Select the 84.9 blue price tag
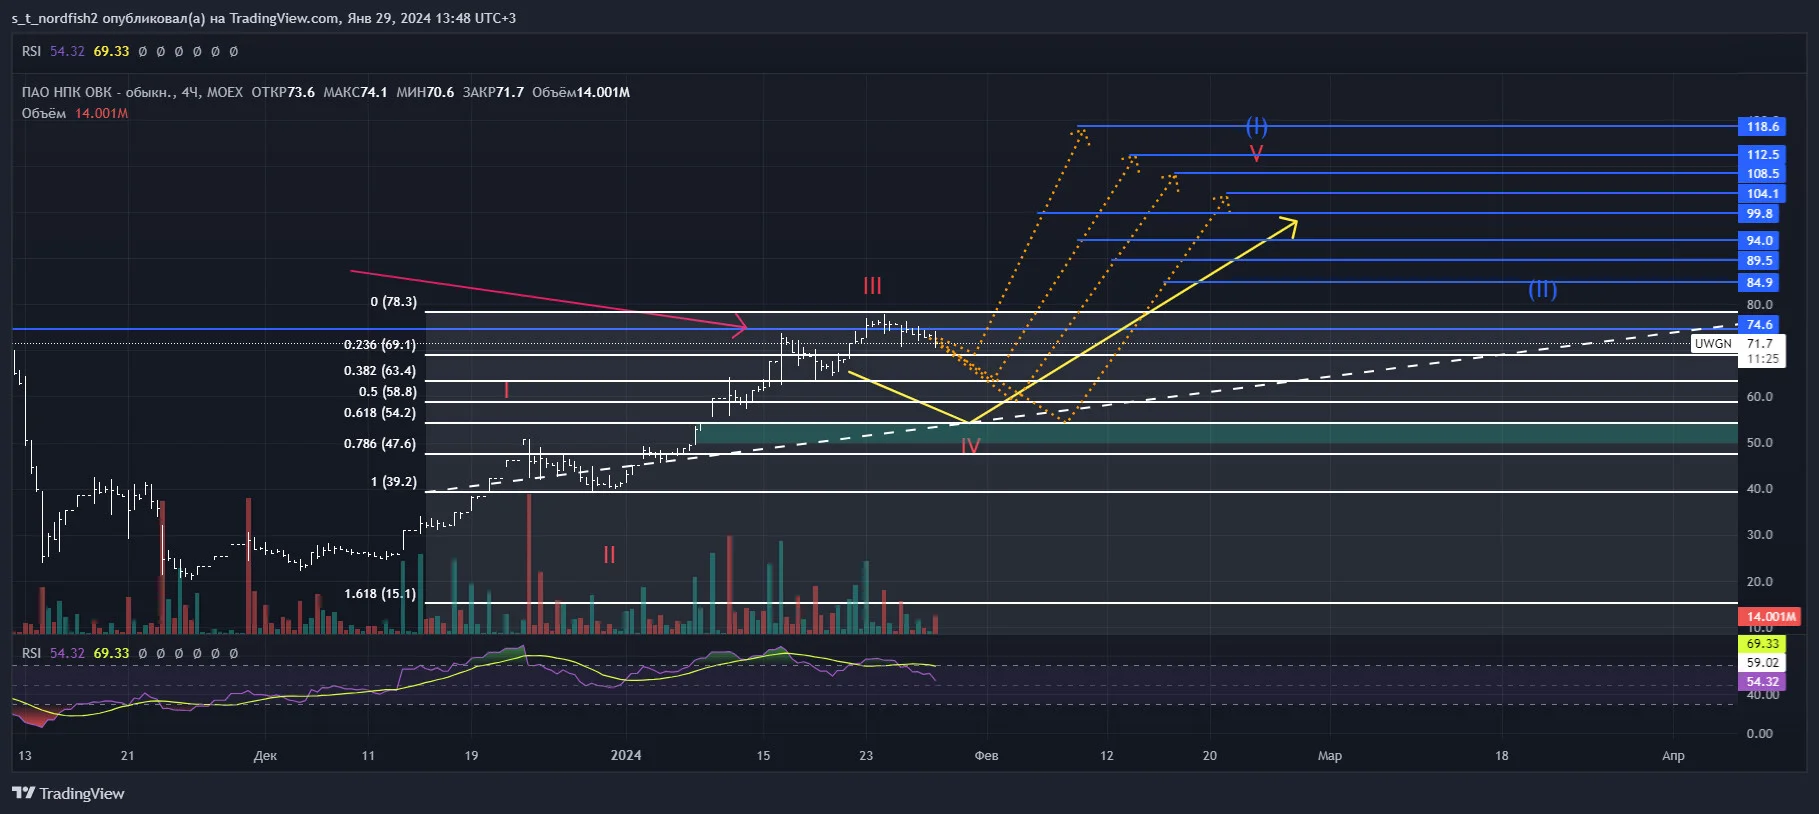This screenshot has width=1819, height=814. 1760,282
